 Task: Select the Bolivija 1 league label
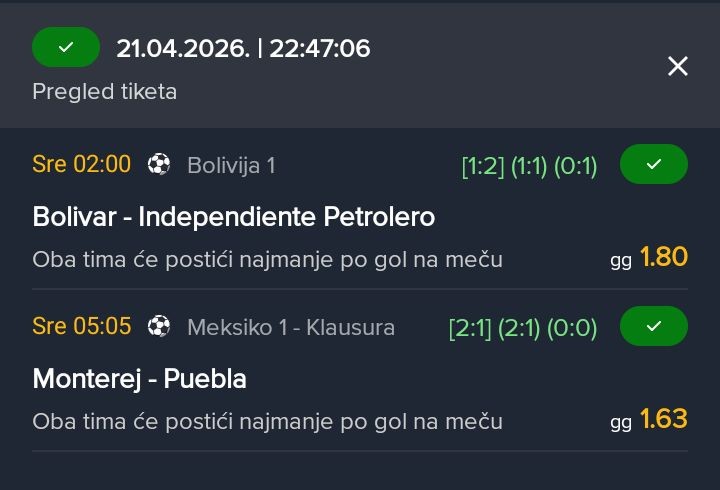point(231,165)
